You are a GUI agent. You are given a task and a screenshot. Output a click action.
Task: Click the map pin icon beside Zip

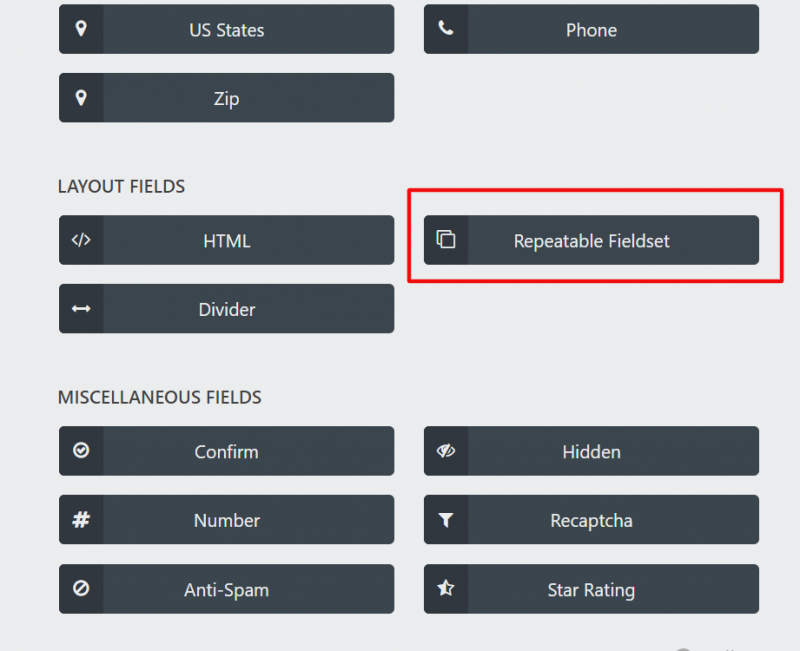81,98
